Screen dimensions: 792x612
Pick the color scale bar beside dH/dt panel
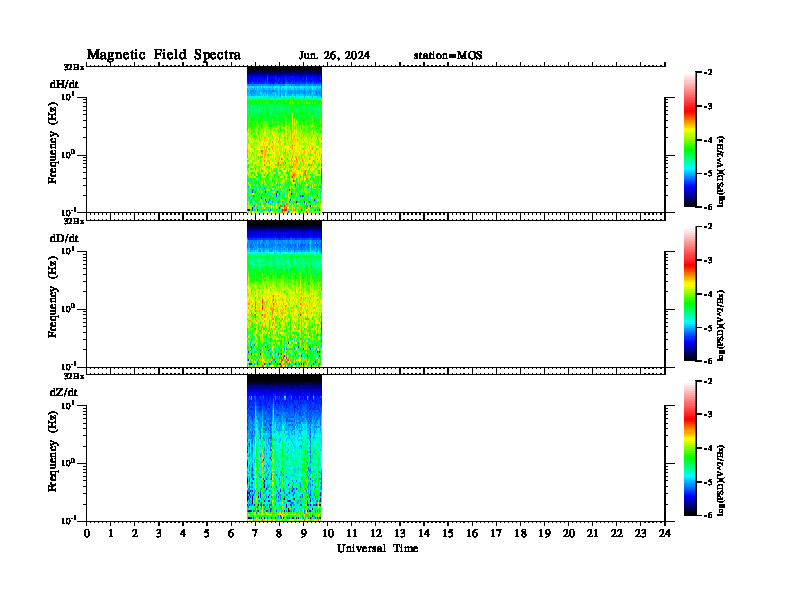click(690, 140)
